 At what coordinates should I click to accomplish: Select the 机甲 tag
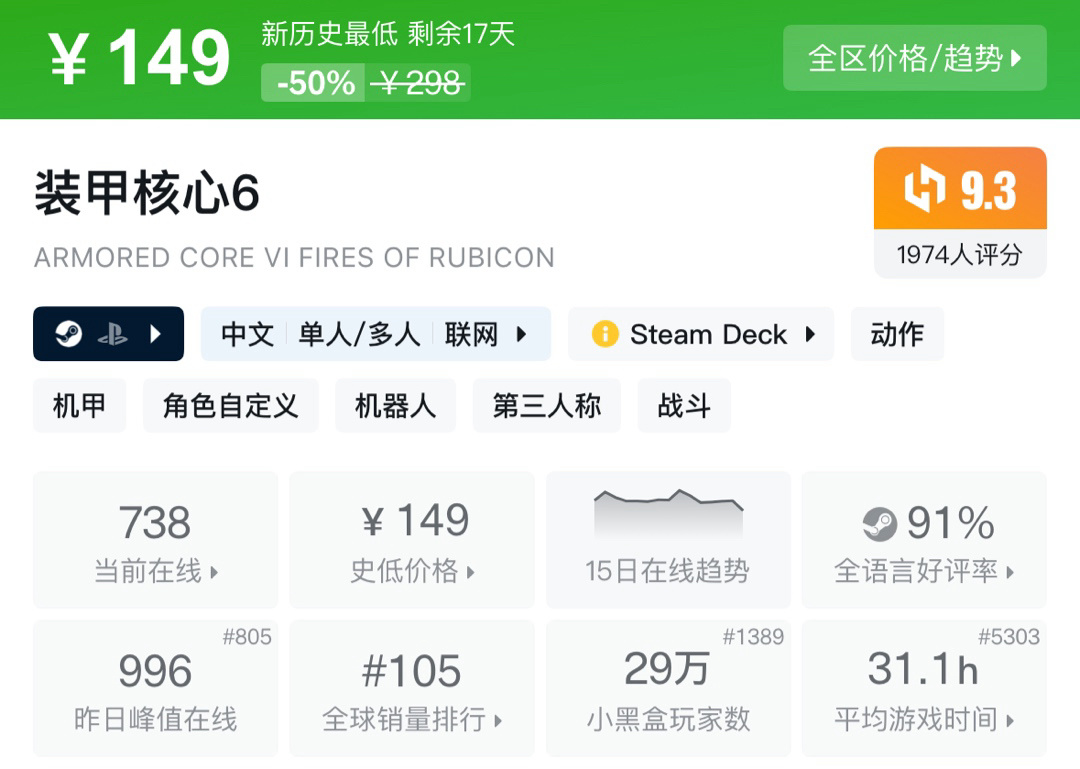79,406
